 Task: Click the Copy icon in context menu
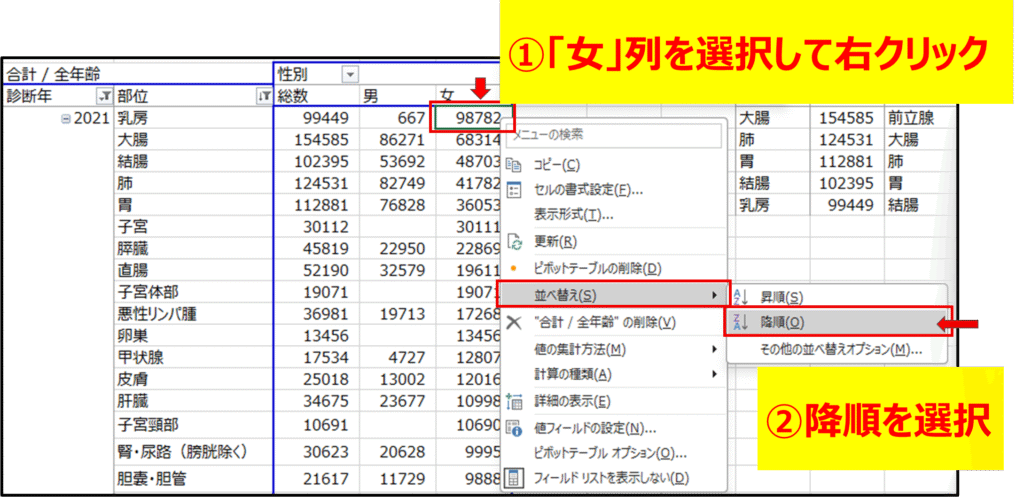tap(515, 164)
